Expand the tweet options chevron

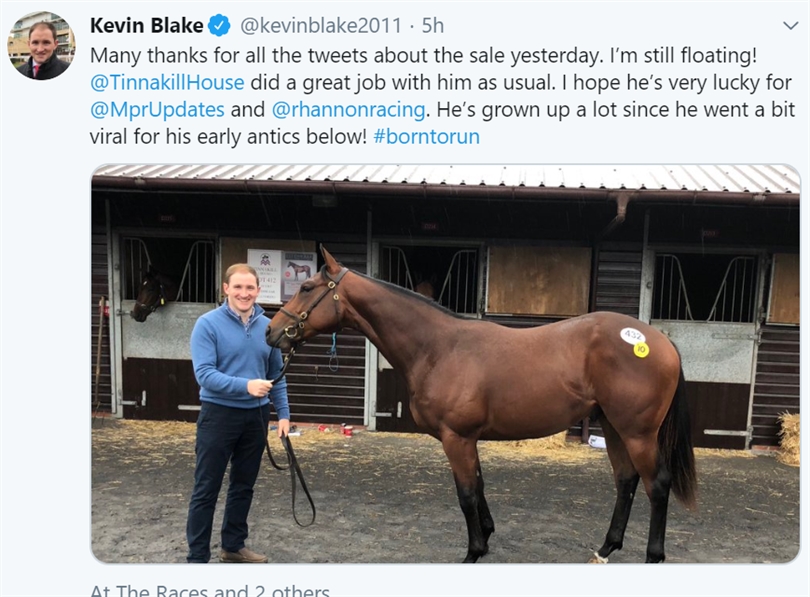(790, 25)
